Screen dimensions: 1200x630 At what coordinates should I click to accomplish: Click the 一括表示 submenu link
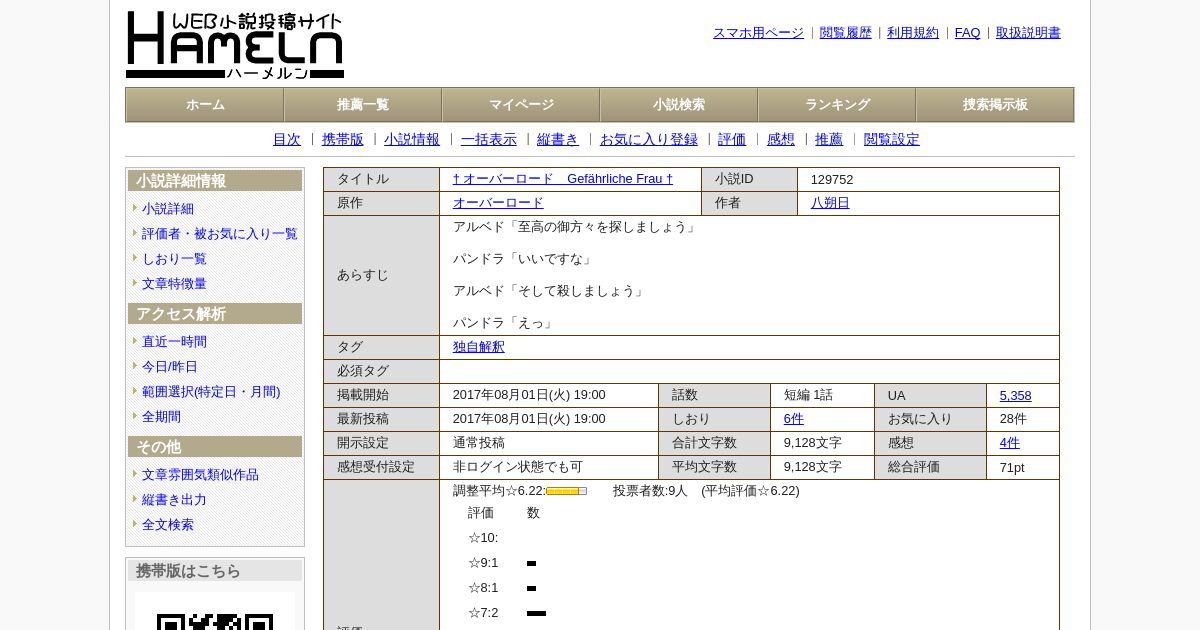tap(489, 140)
